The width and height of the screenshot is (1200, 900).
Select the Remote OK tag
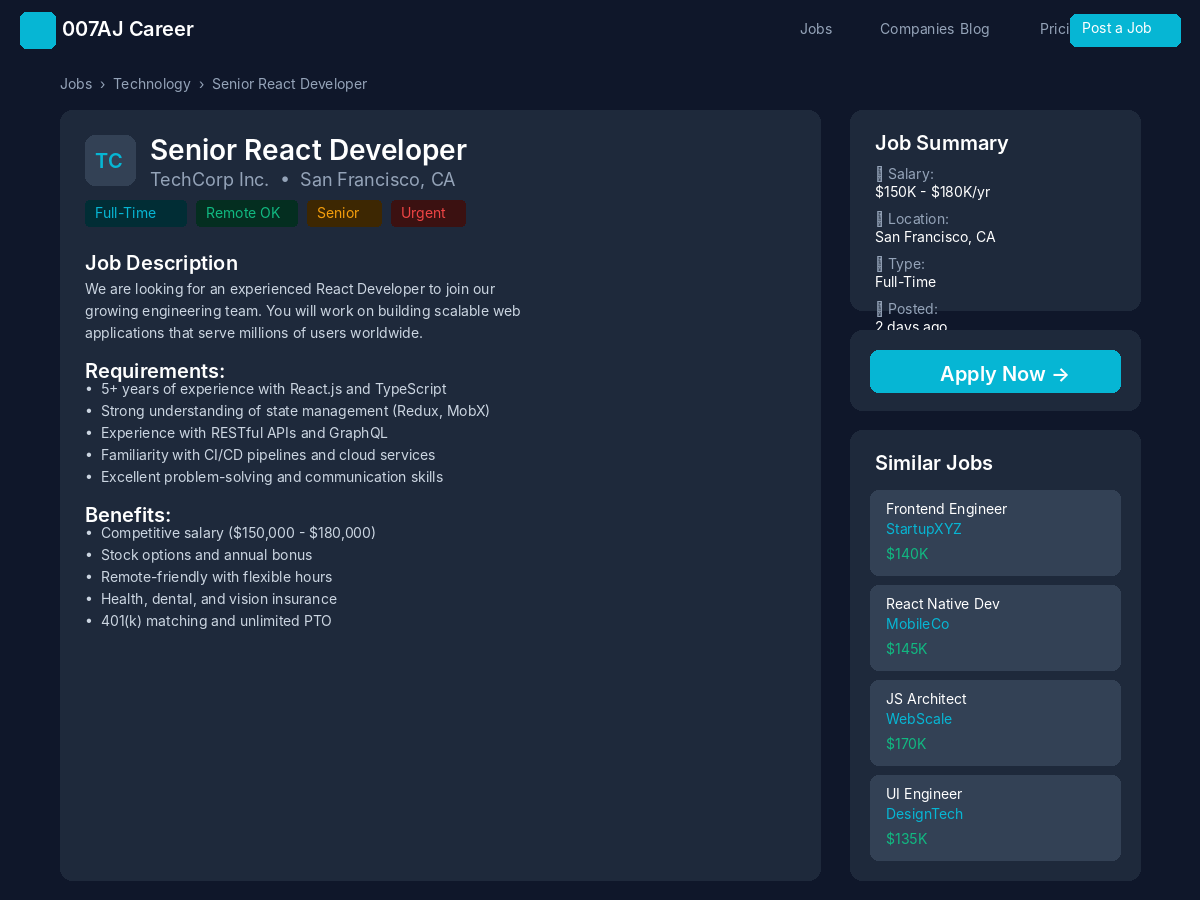[247, 213]
